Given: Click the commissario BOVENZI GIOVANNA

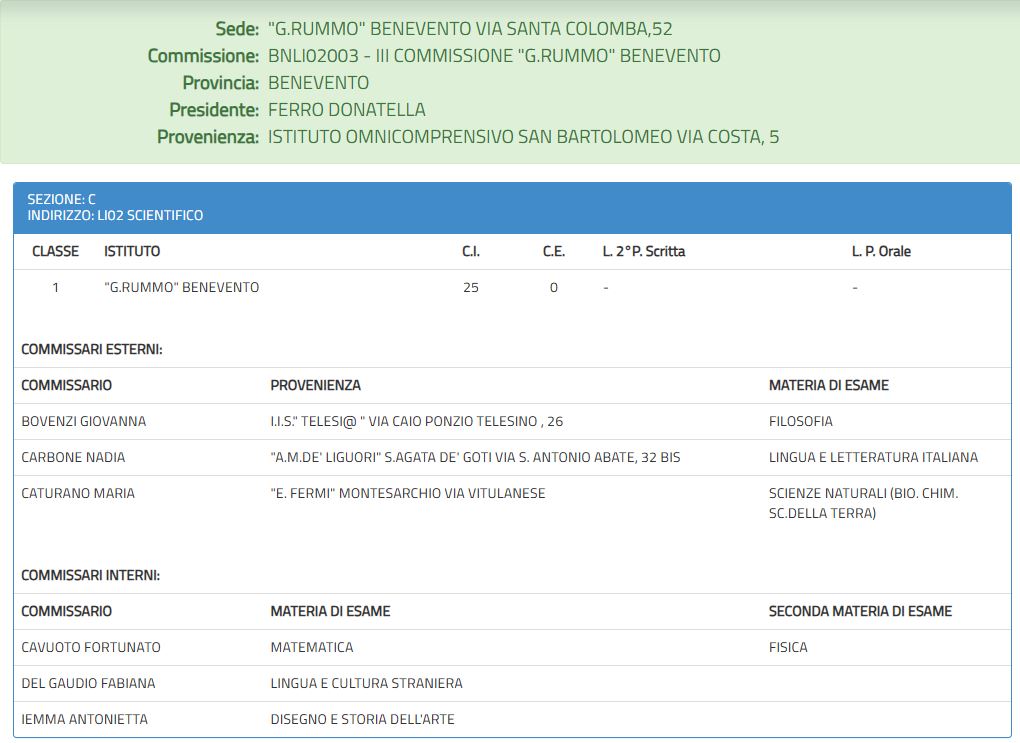Looking at the screenshot, I should 84,422.
